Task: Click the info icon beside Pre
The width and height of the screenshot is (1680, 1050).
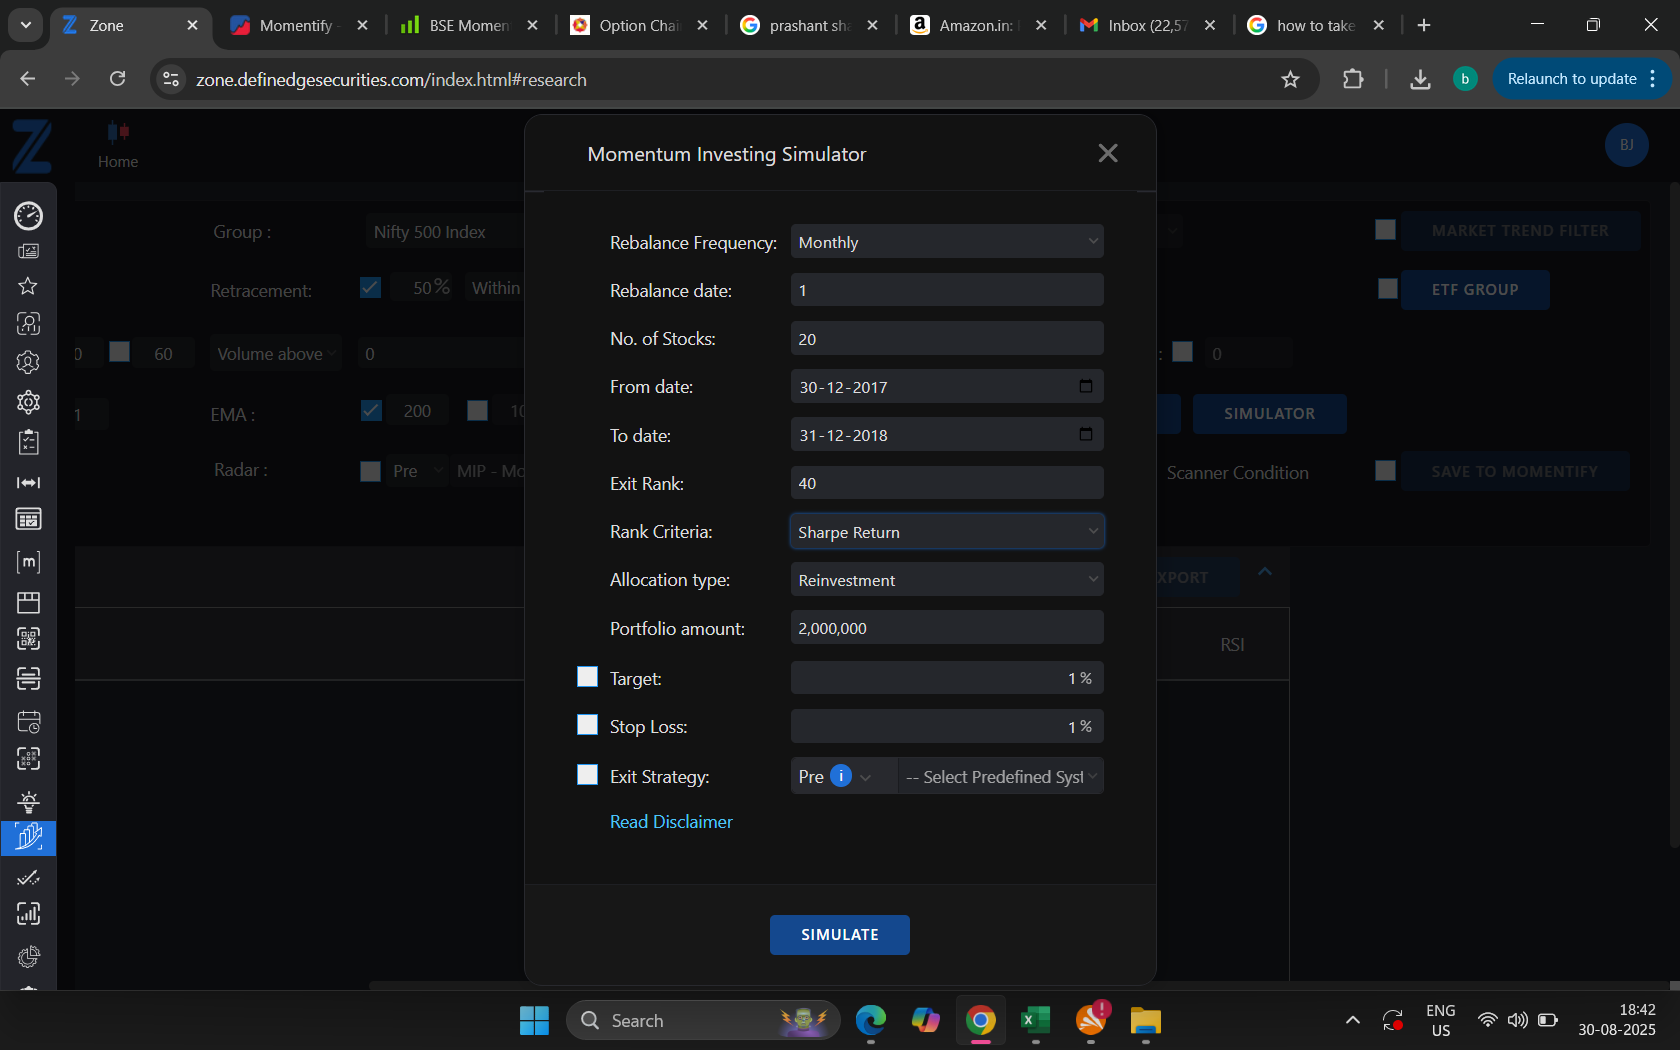Action: (841, 776)
